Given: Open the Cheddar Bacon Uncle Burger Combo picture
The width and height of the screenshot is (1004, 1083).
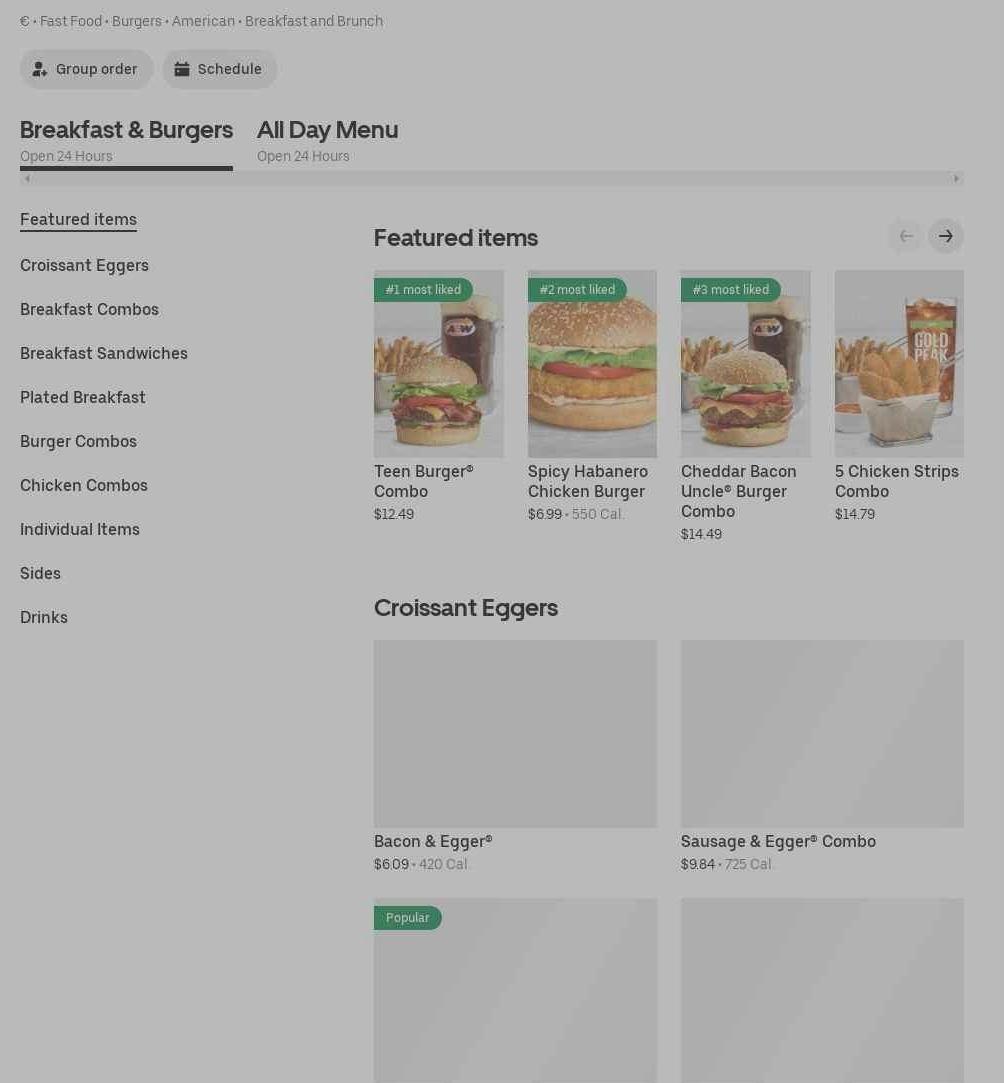Looking at the screenshot, I should (x=745, y=364).
